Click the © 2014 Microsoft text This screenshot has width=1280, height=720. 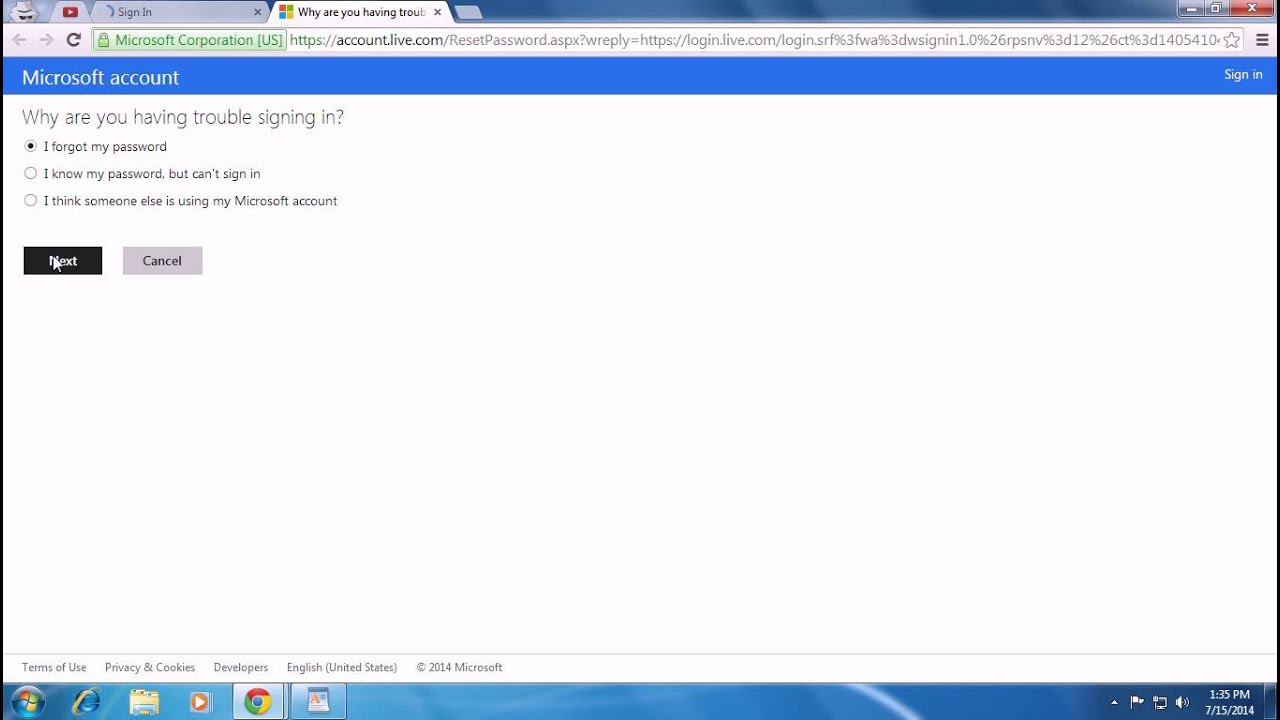click(460, 667)
